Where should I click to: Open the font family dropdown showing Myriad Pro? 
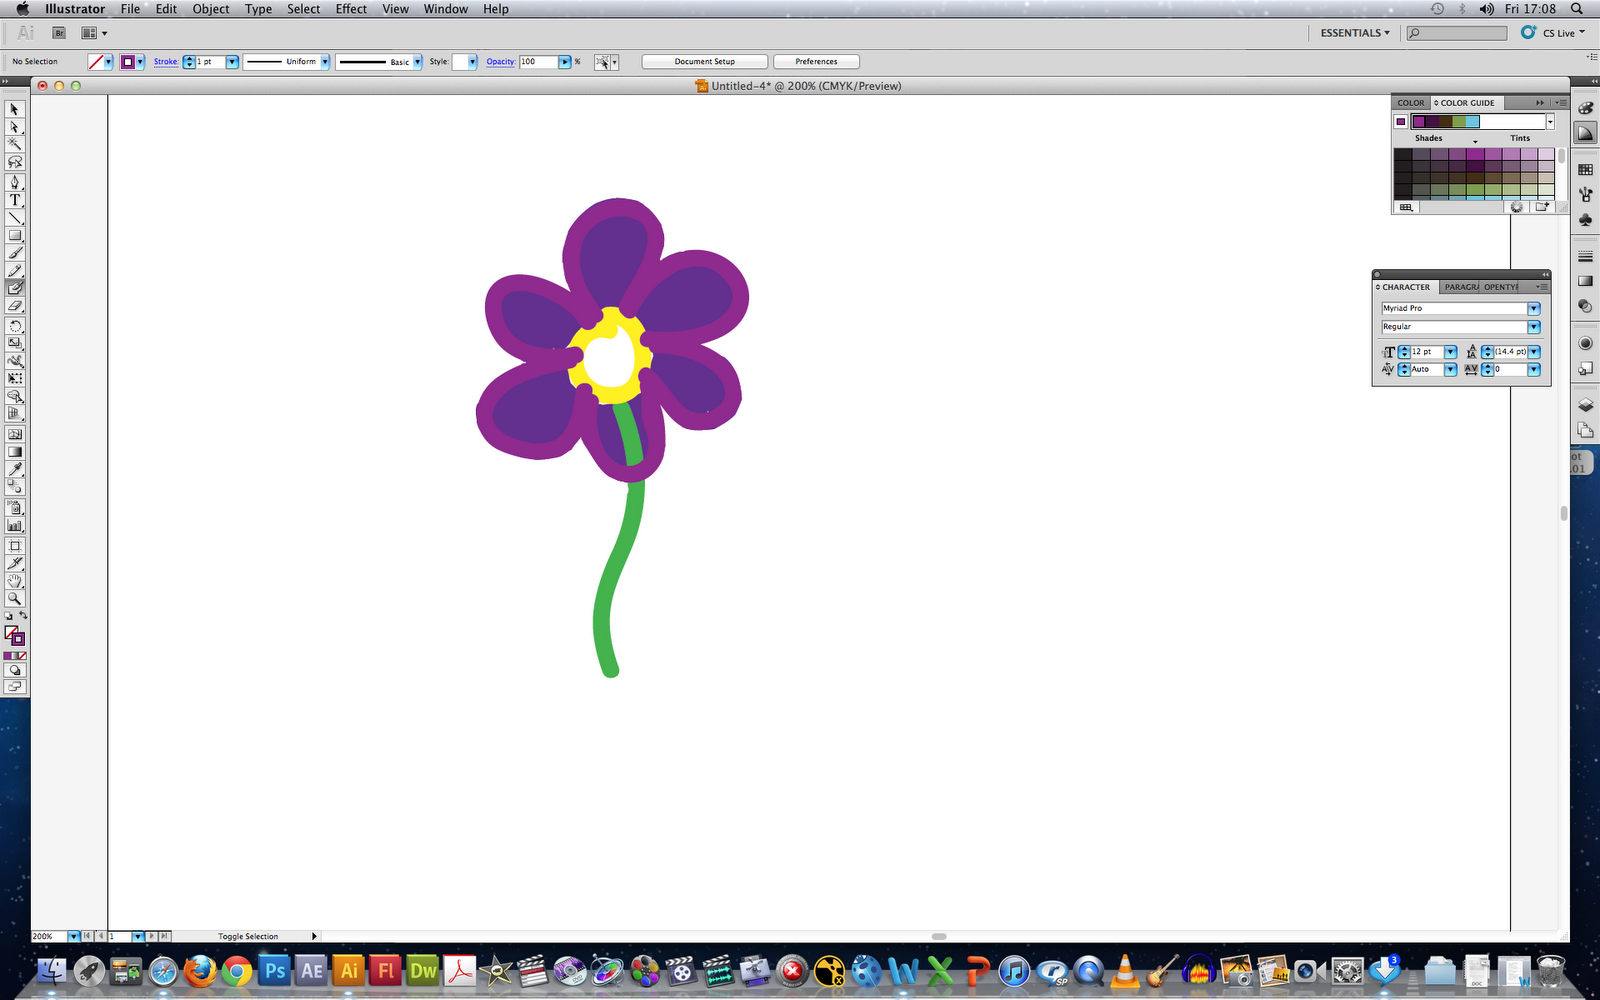click(1533, 308)
